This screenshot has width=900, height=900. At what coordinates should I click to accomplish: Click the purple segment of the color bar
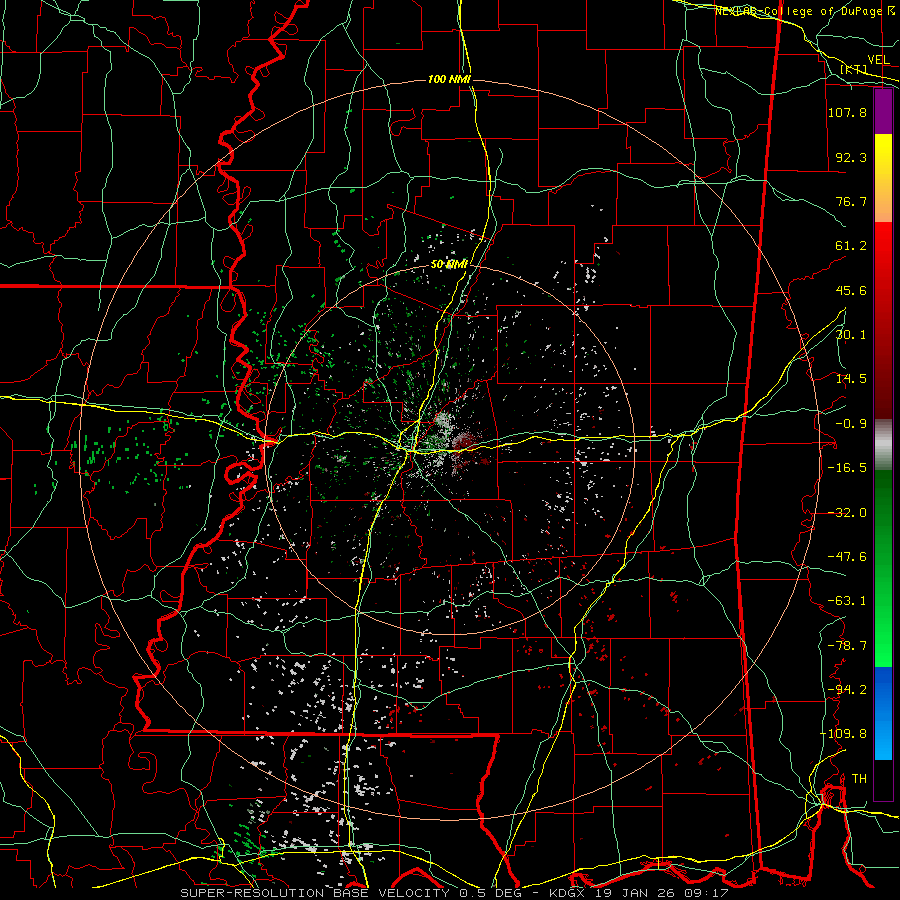(883, 112)
